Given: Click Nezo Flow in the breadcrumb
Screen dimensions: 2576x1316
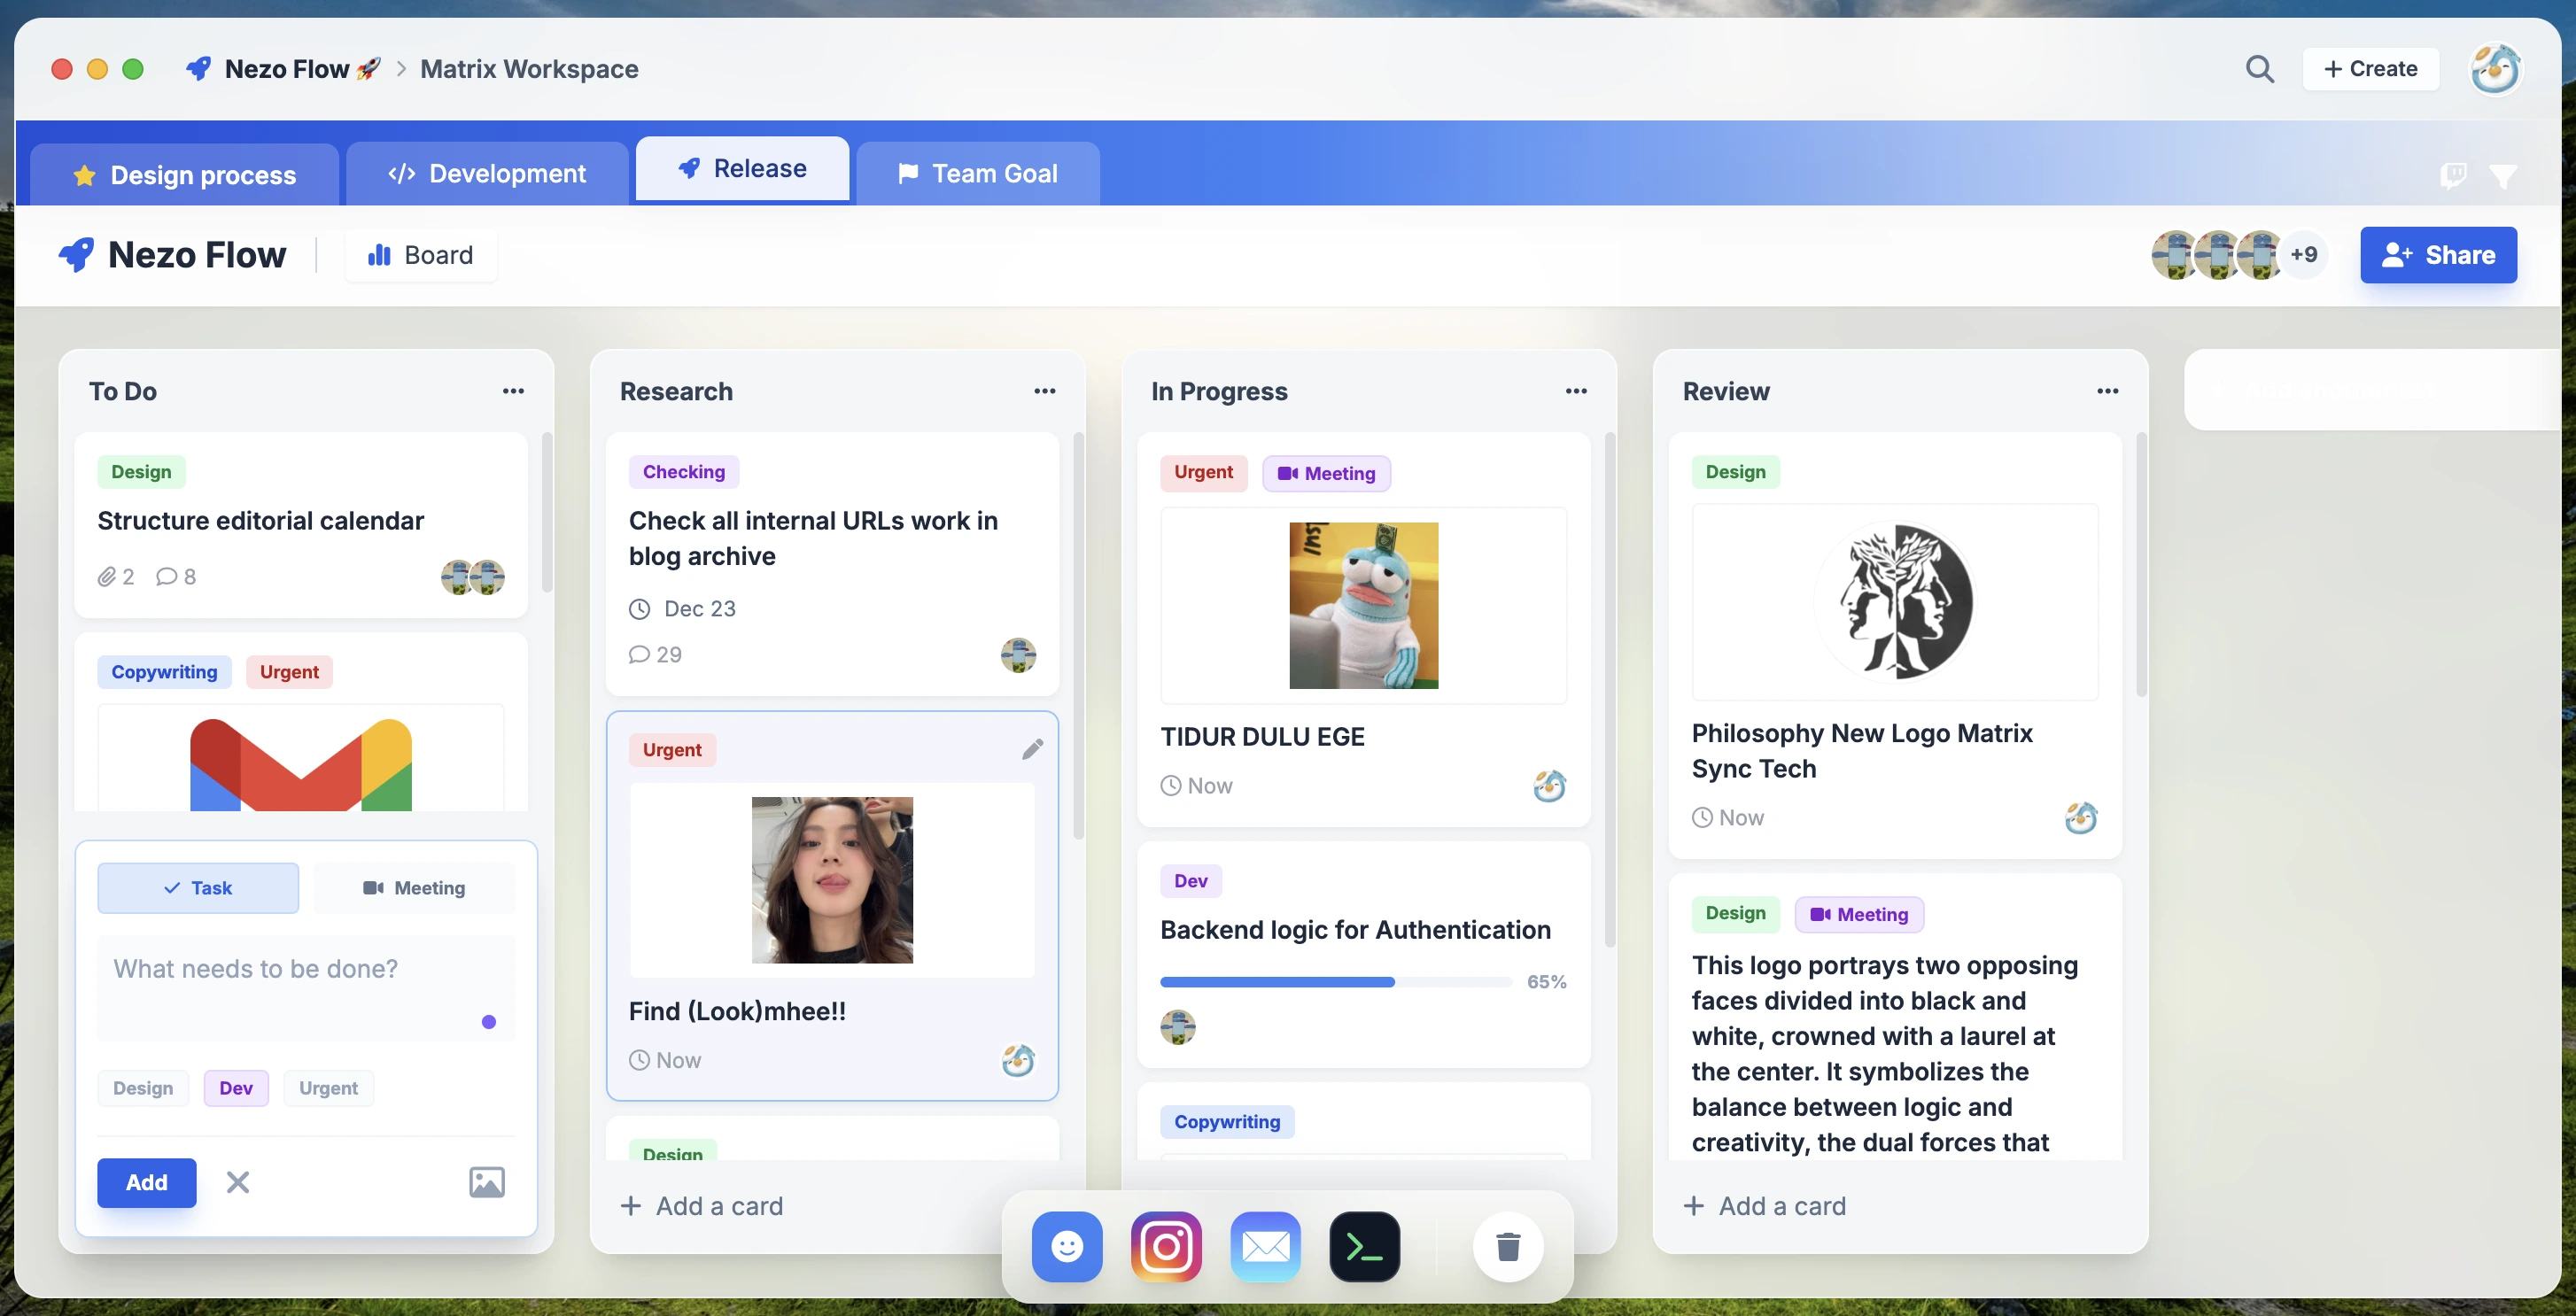Looking at the screenshot, I should click(x=287, y=69).
